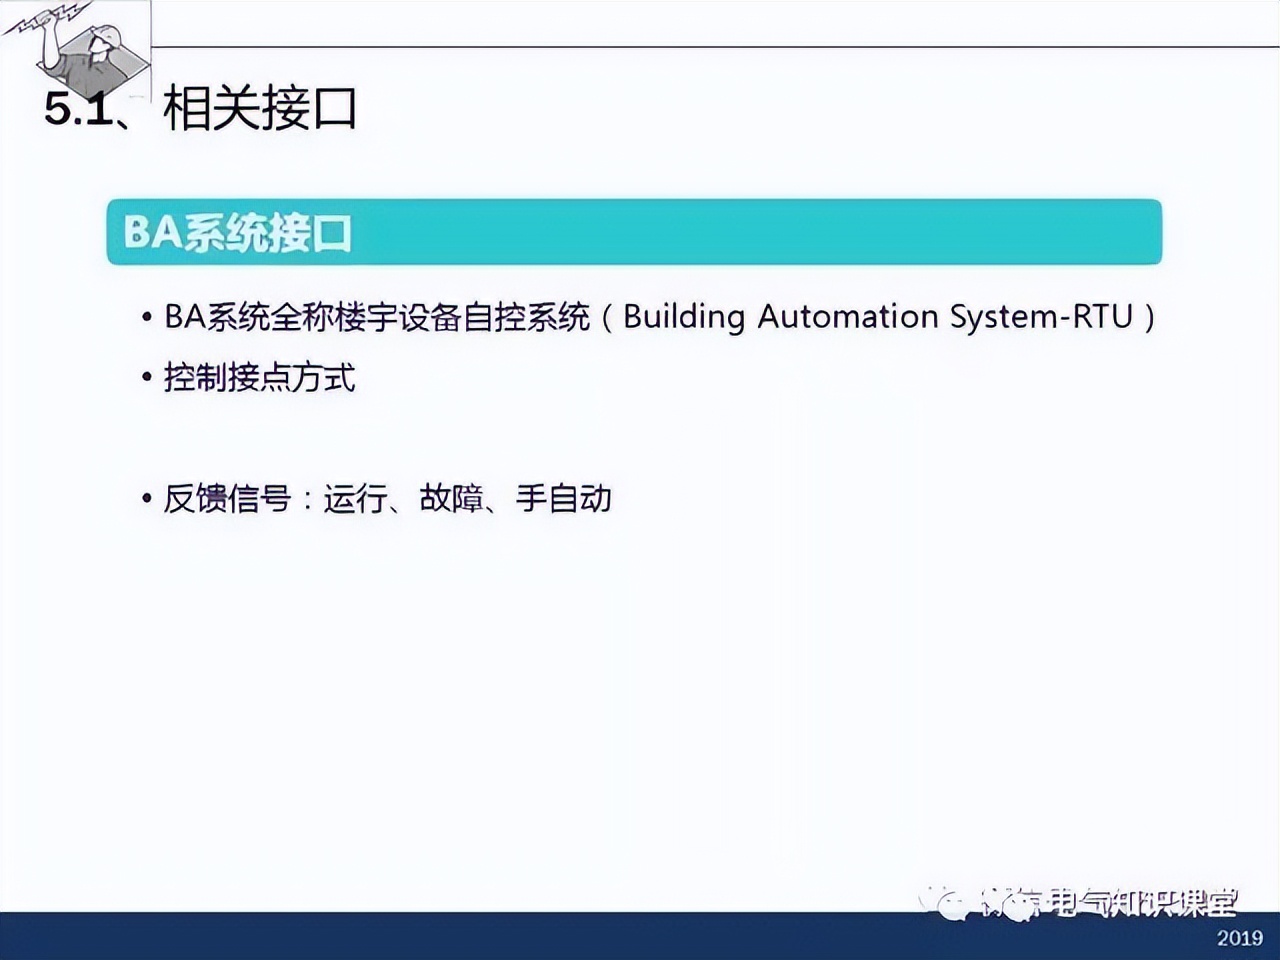Click the "反馈信号" label

[x=227, y=498]
